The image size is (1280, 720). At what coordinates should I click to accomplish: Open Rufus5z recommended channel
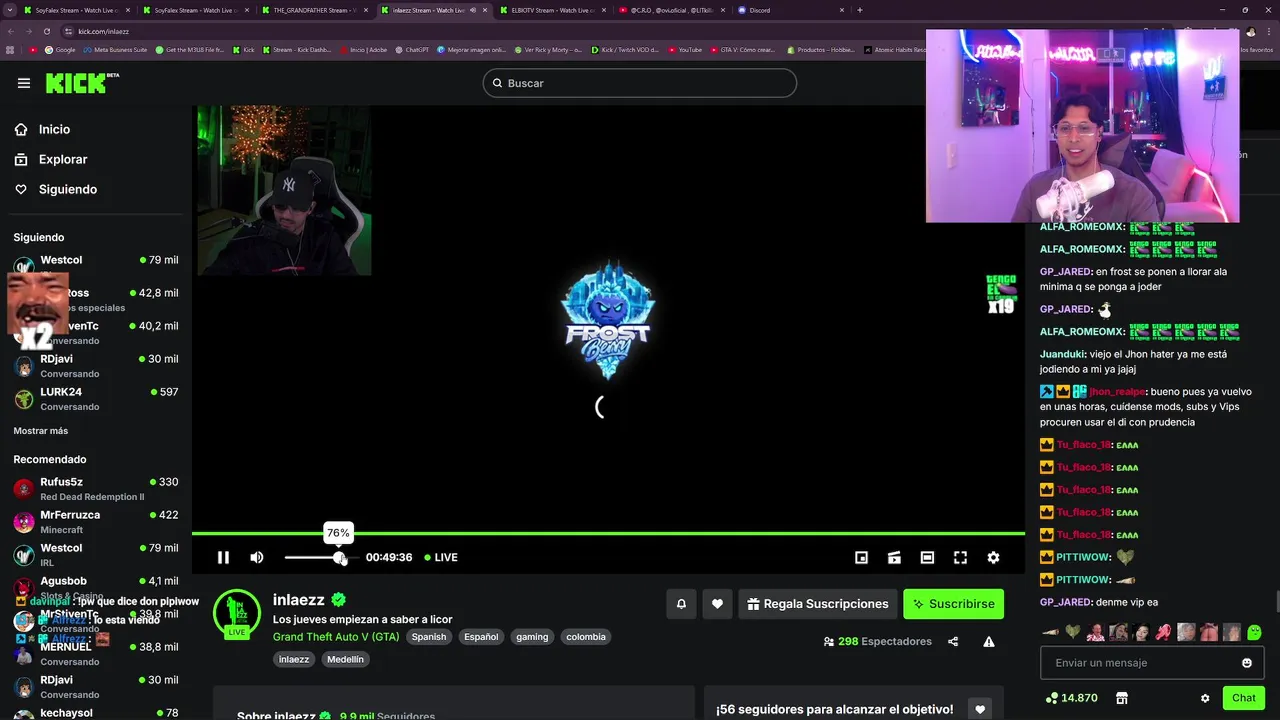click(96, 488)
